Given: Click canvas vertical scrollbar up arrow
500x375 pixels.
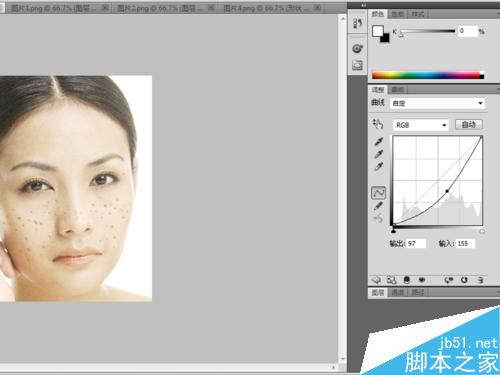Looking at the screenshot, I should pos(342,19).
